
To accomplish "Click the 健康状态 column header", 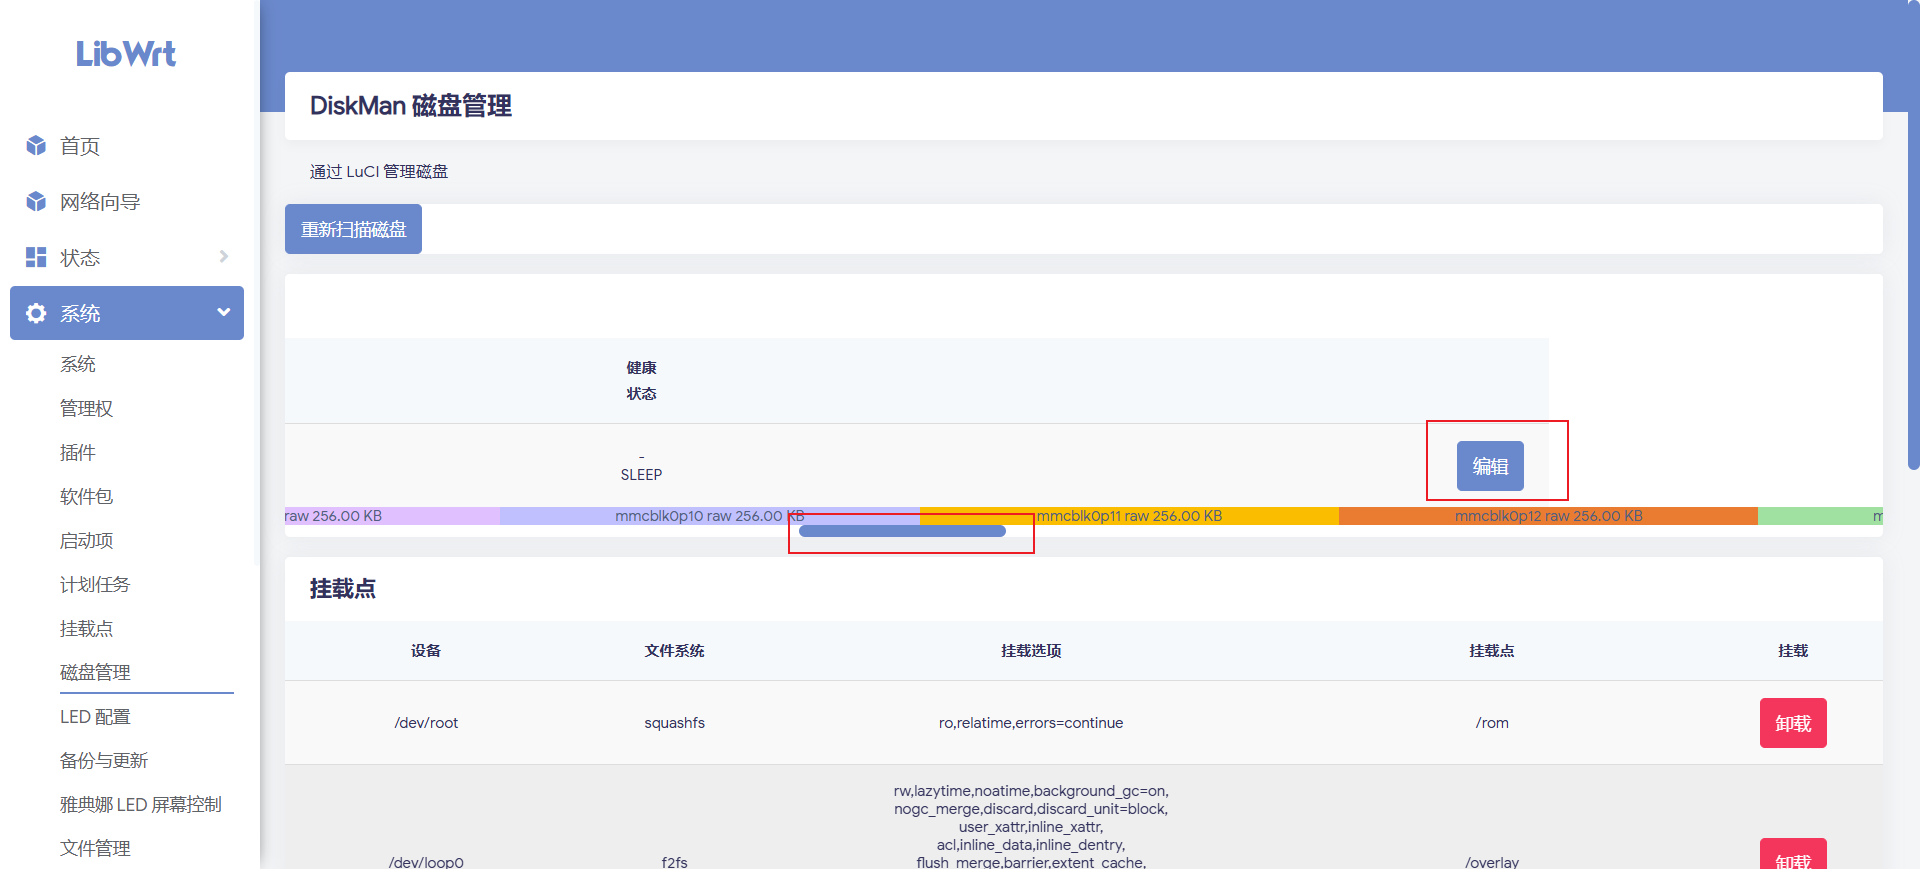I will point(641,381).
